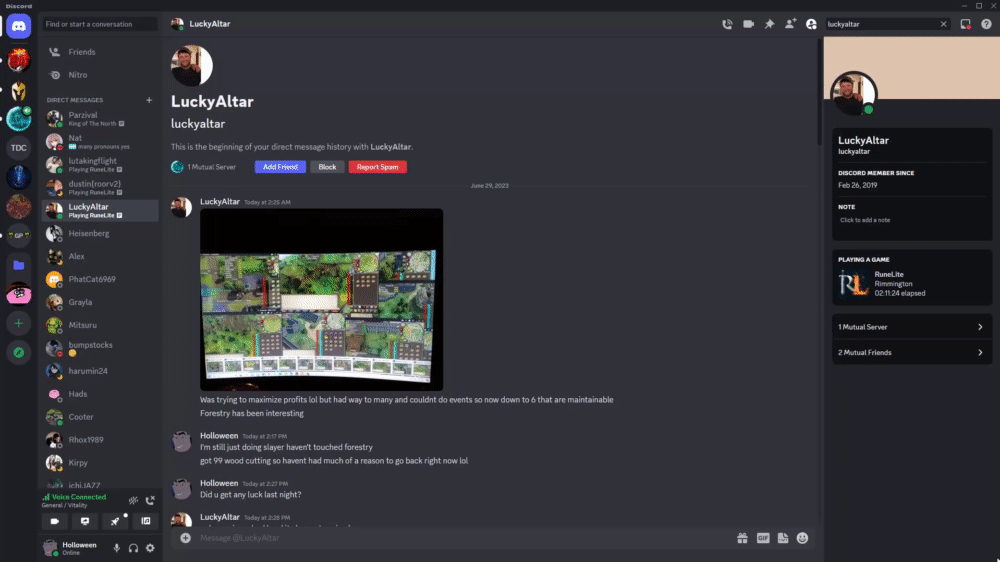
Task: Open the Friends tab
Action: coord(100,52)
